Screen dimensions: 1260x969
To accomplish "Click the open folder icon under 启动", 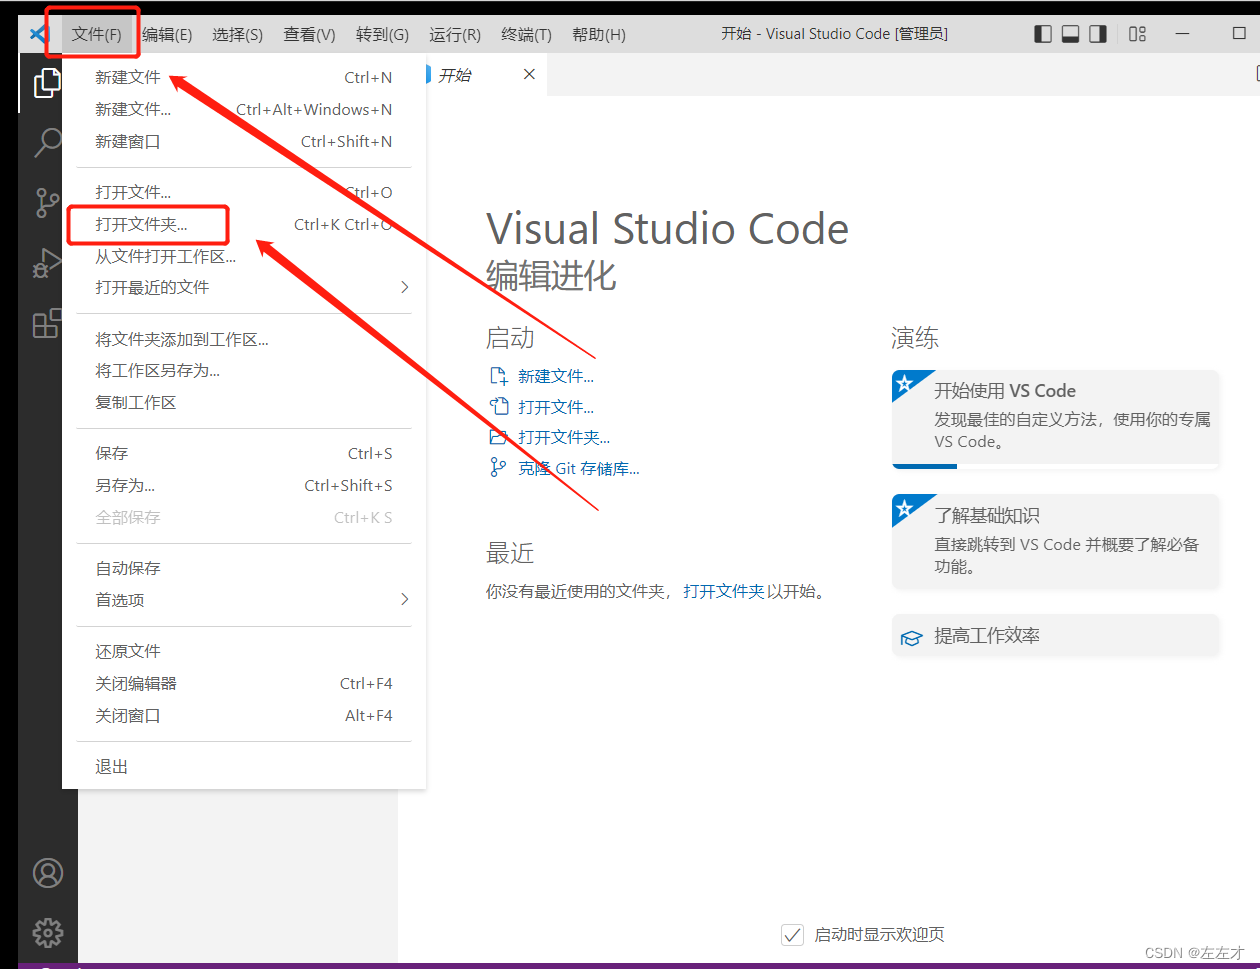I will pos(498,437).
